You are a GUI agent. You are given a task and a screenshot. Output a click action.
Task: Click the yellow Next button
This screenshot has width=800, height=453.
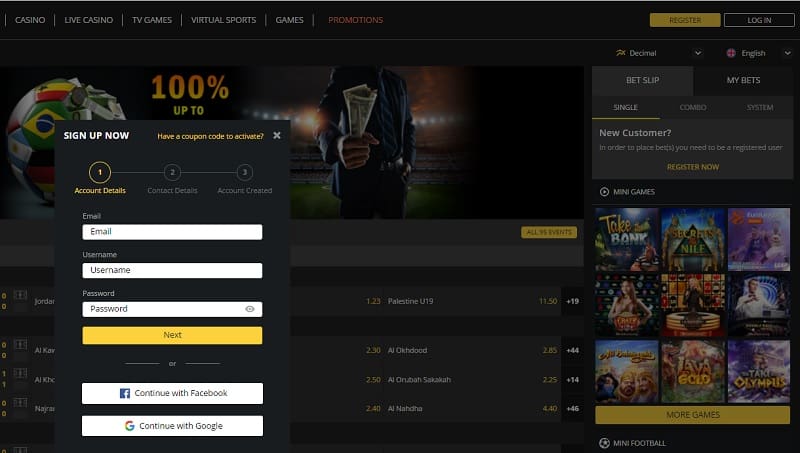[x=172, y=335]
